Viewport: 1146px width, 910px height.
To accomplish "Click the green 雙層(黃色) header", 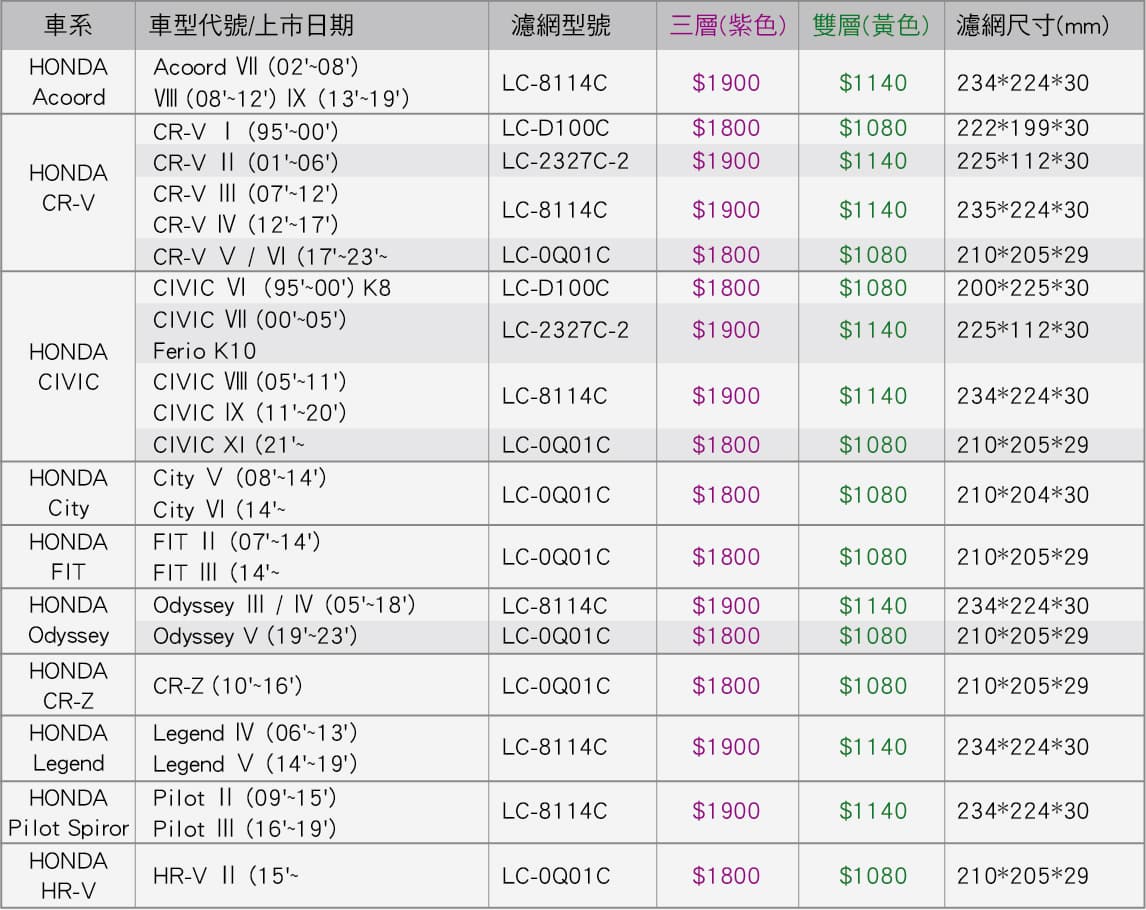I will 871,26.
